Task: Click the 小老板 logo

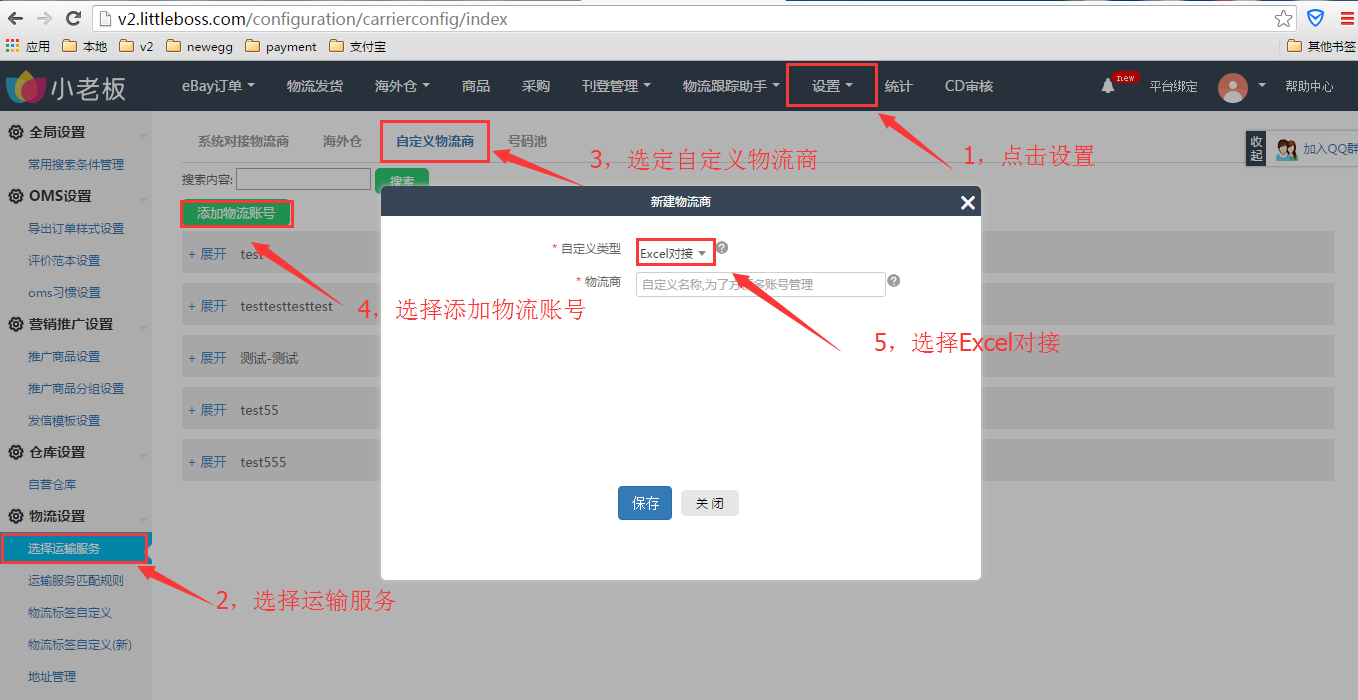Action: (x=66, y=88)
